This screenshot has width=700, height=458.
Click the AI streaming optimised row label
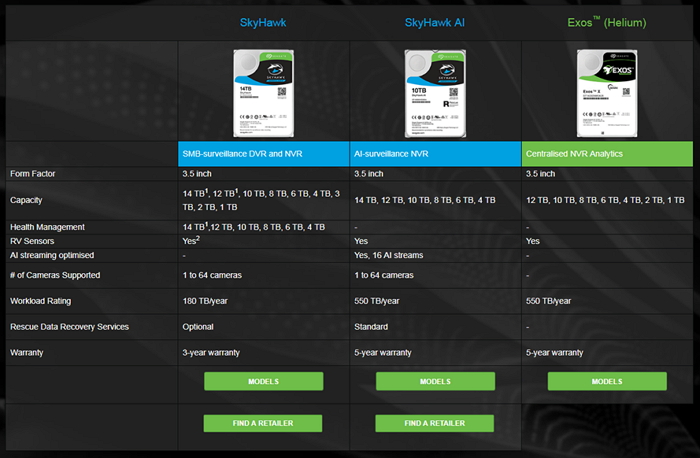pyautogui.click(x=52, y=255)
